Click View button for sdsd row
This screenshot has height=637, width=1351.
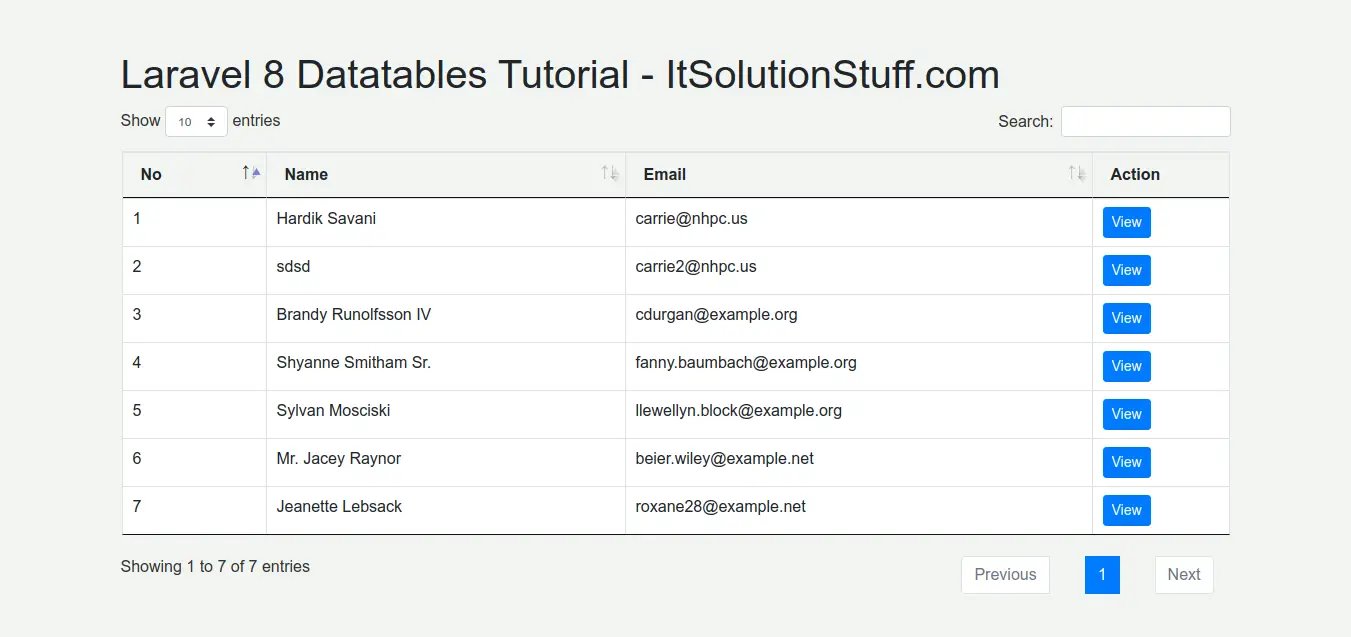click(1126, 270)
